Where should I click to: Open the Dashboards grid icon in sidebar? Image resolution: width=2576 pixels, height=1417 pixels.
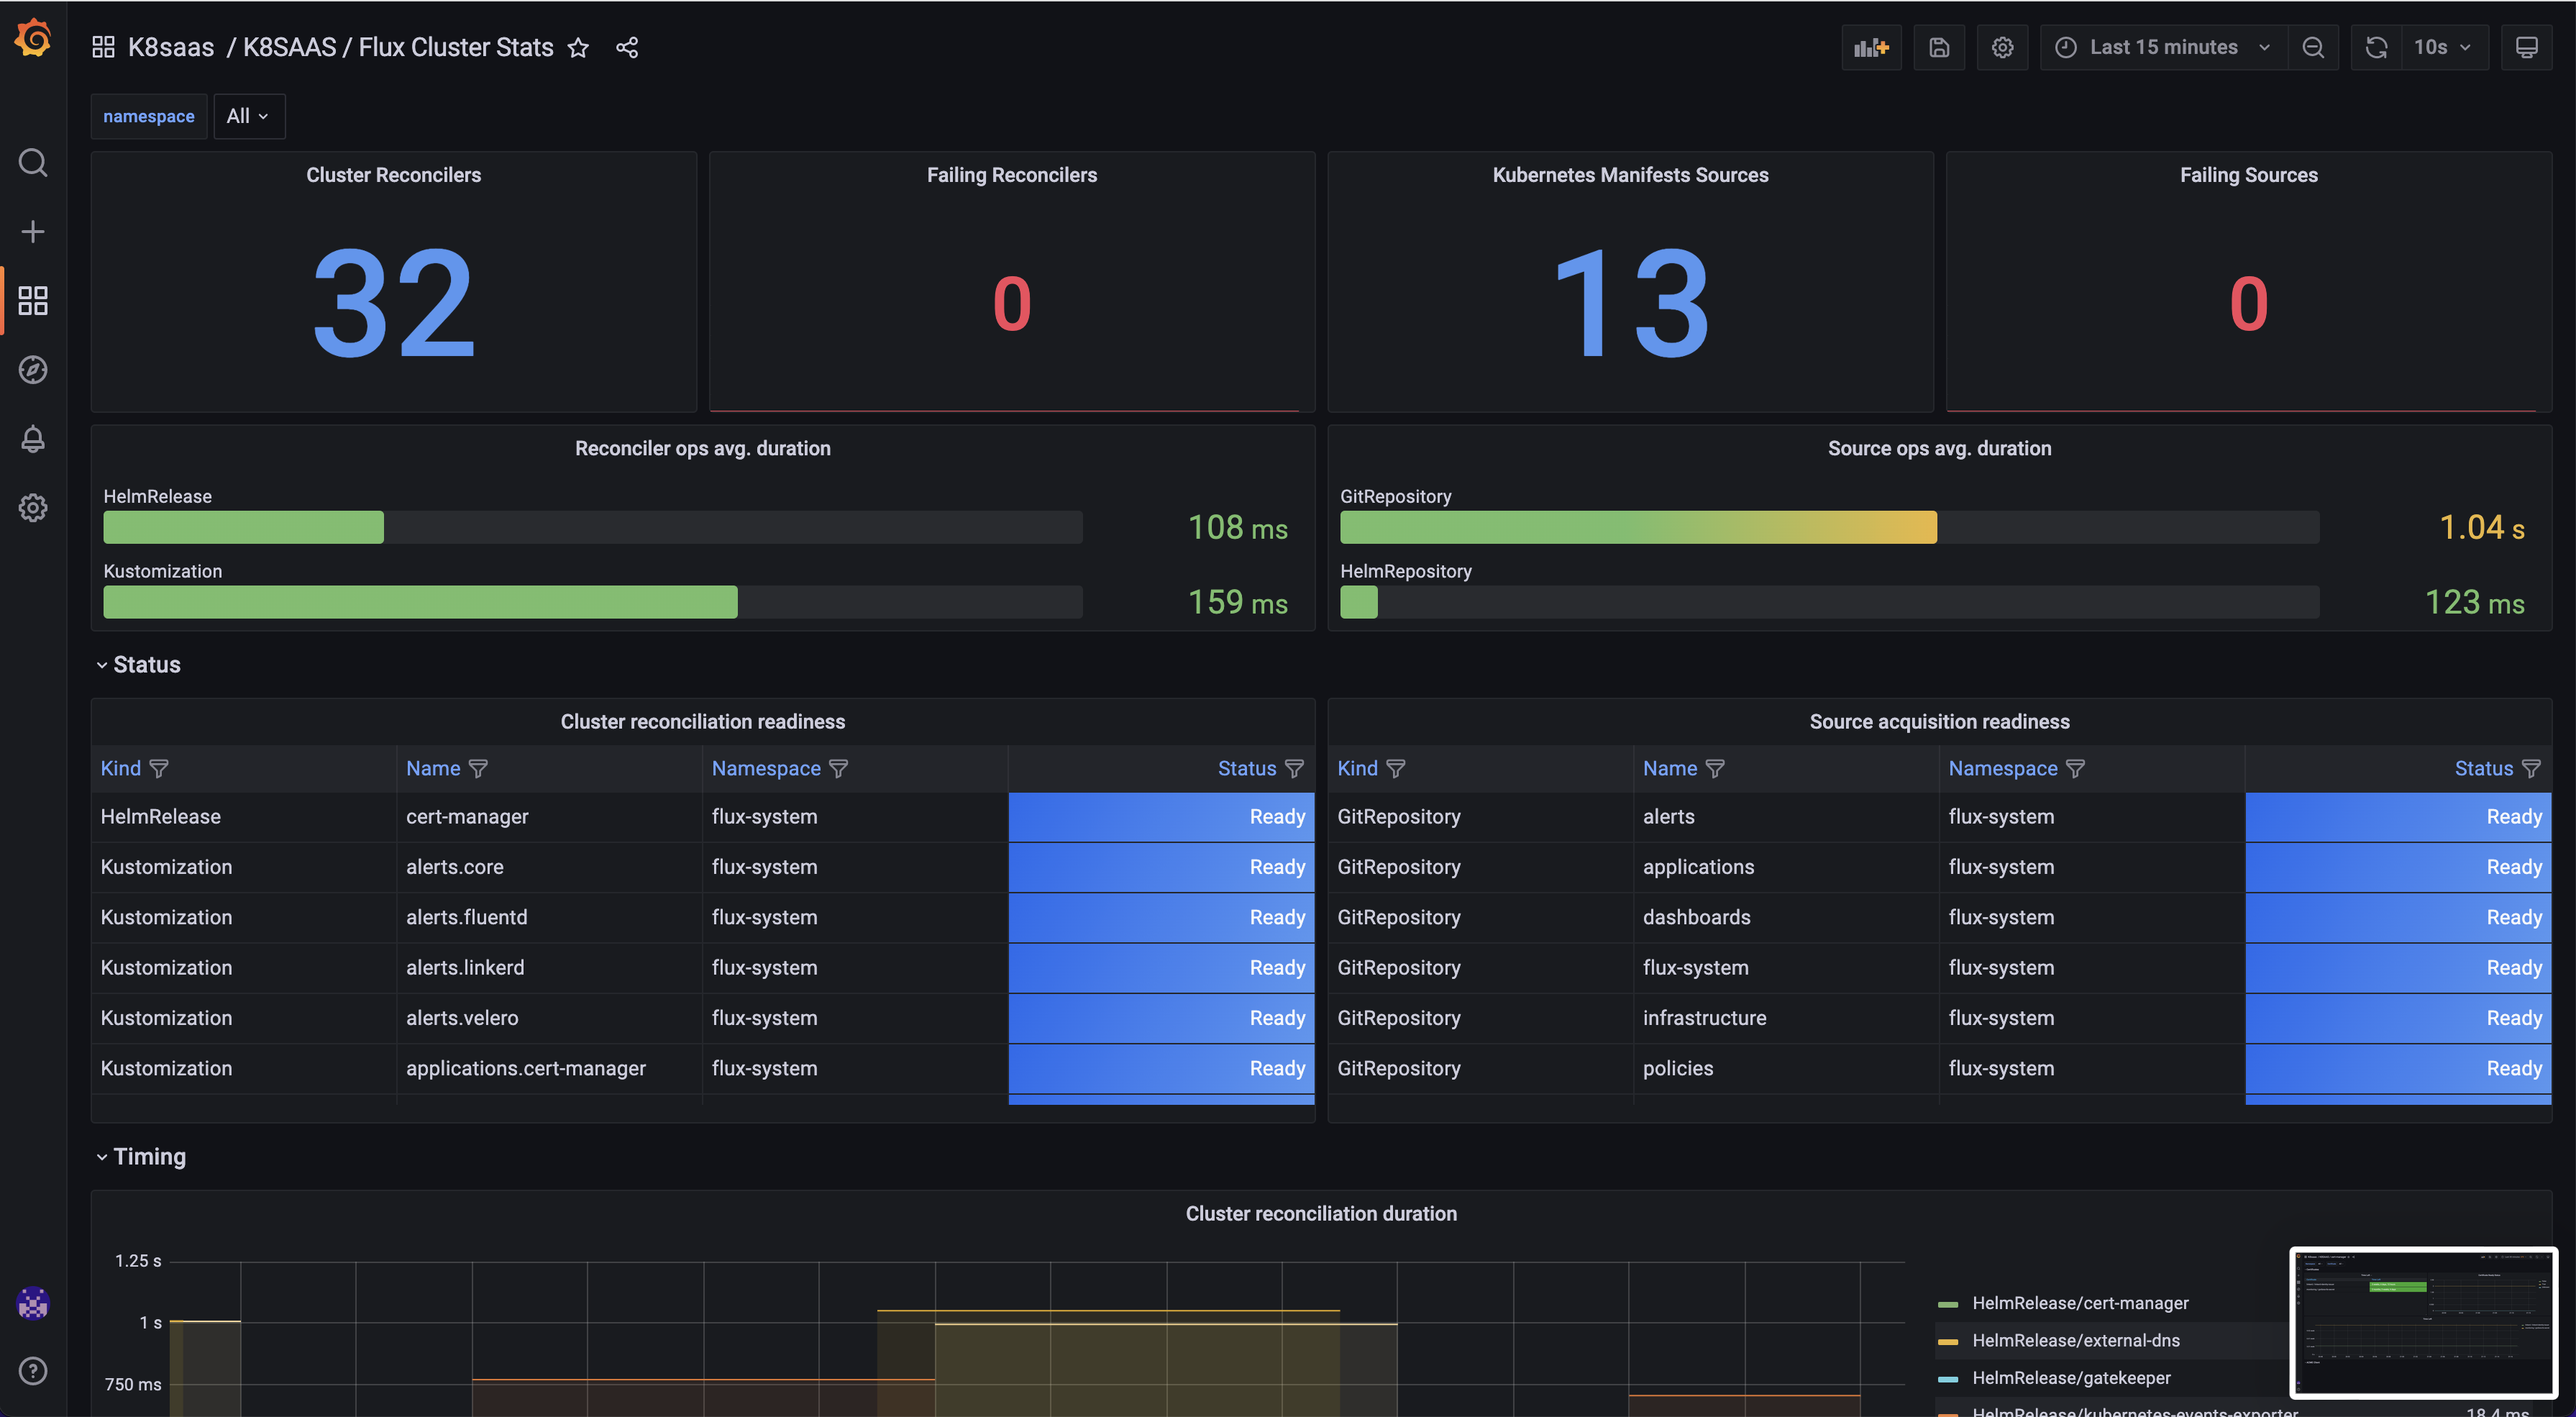tap(33, 300)
